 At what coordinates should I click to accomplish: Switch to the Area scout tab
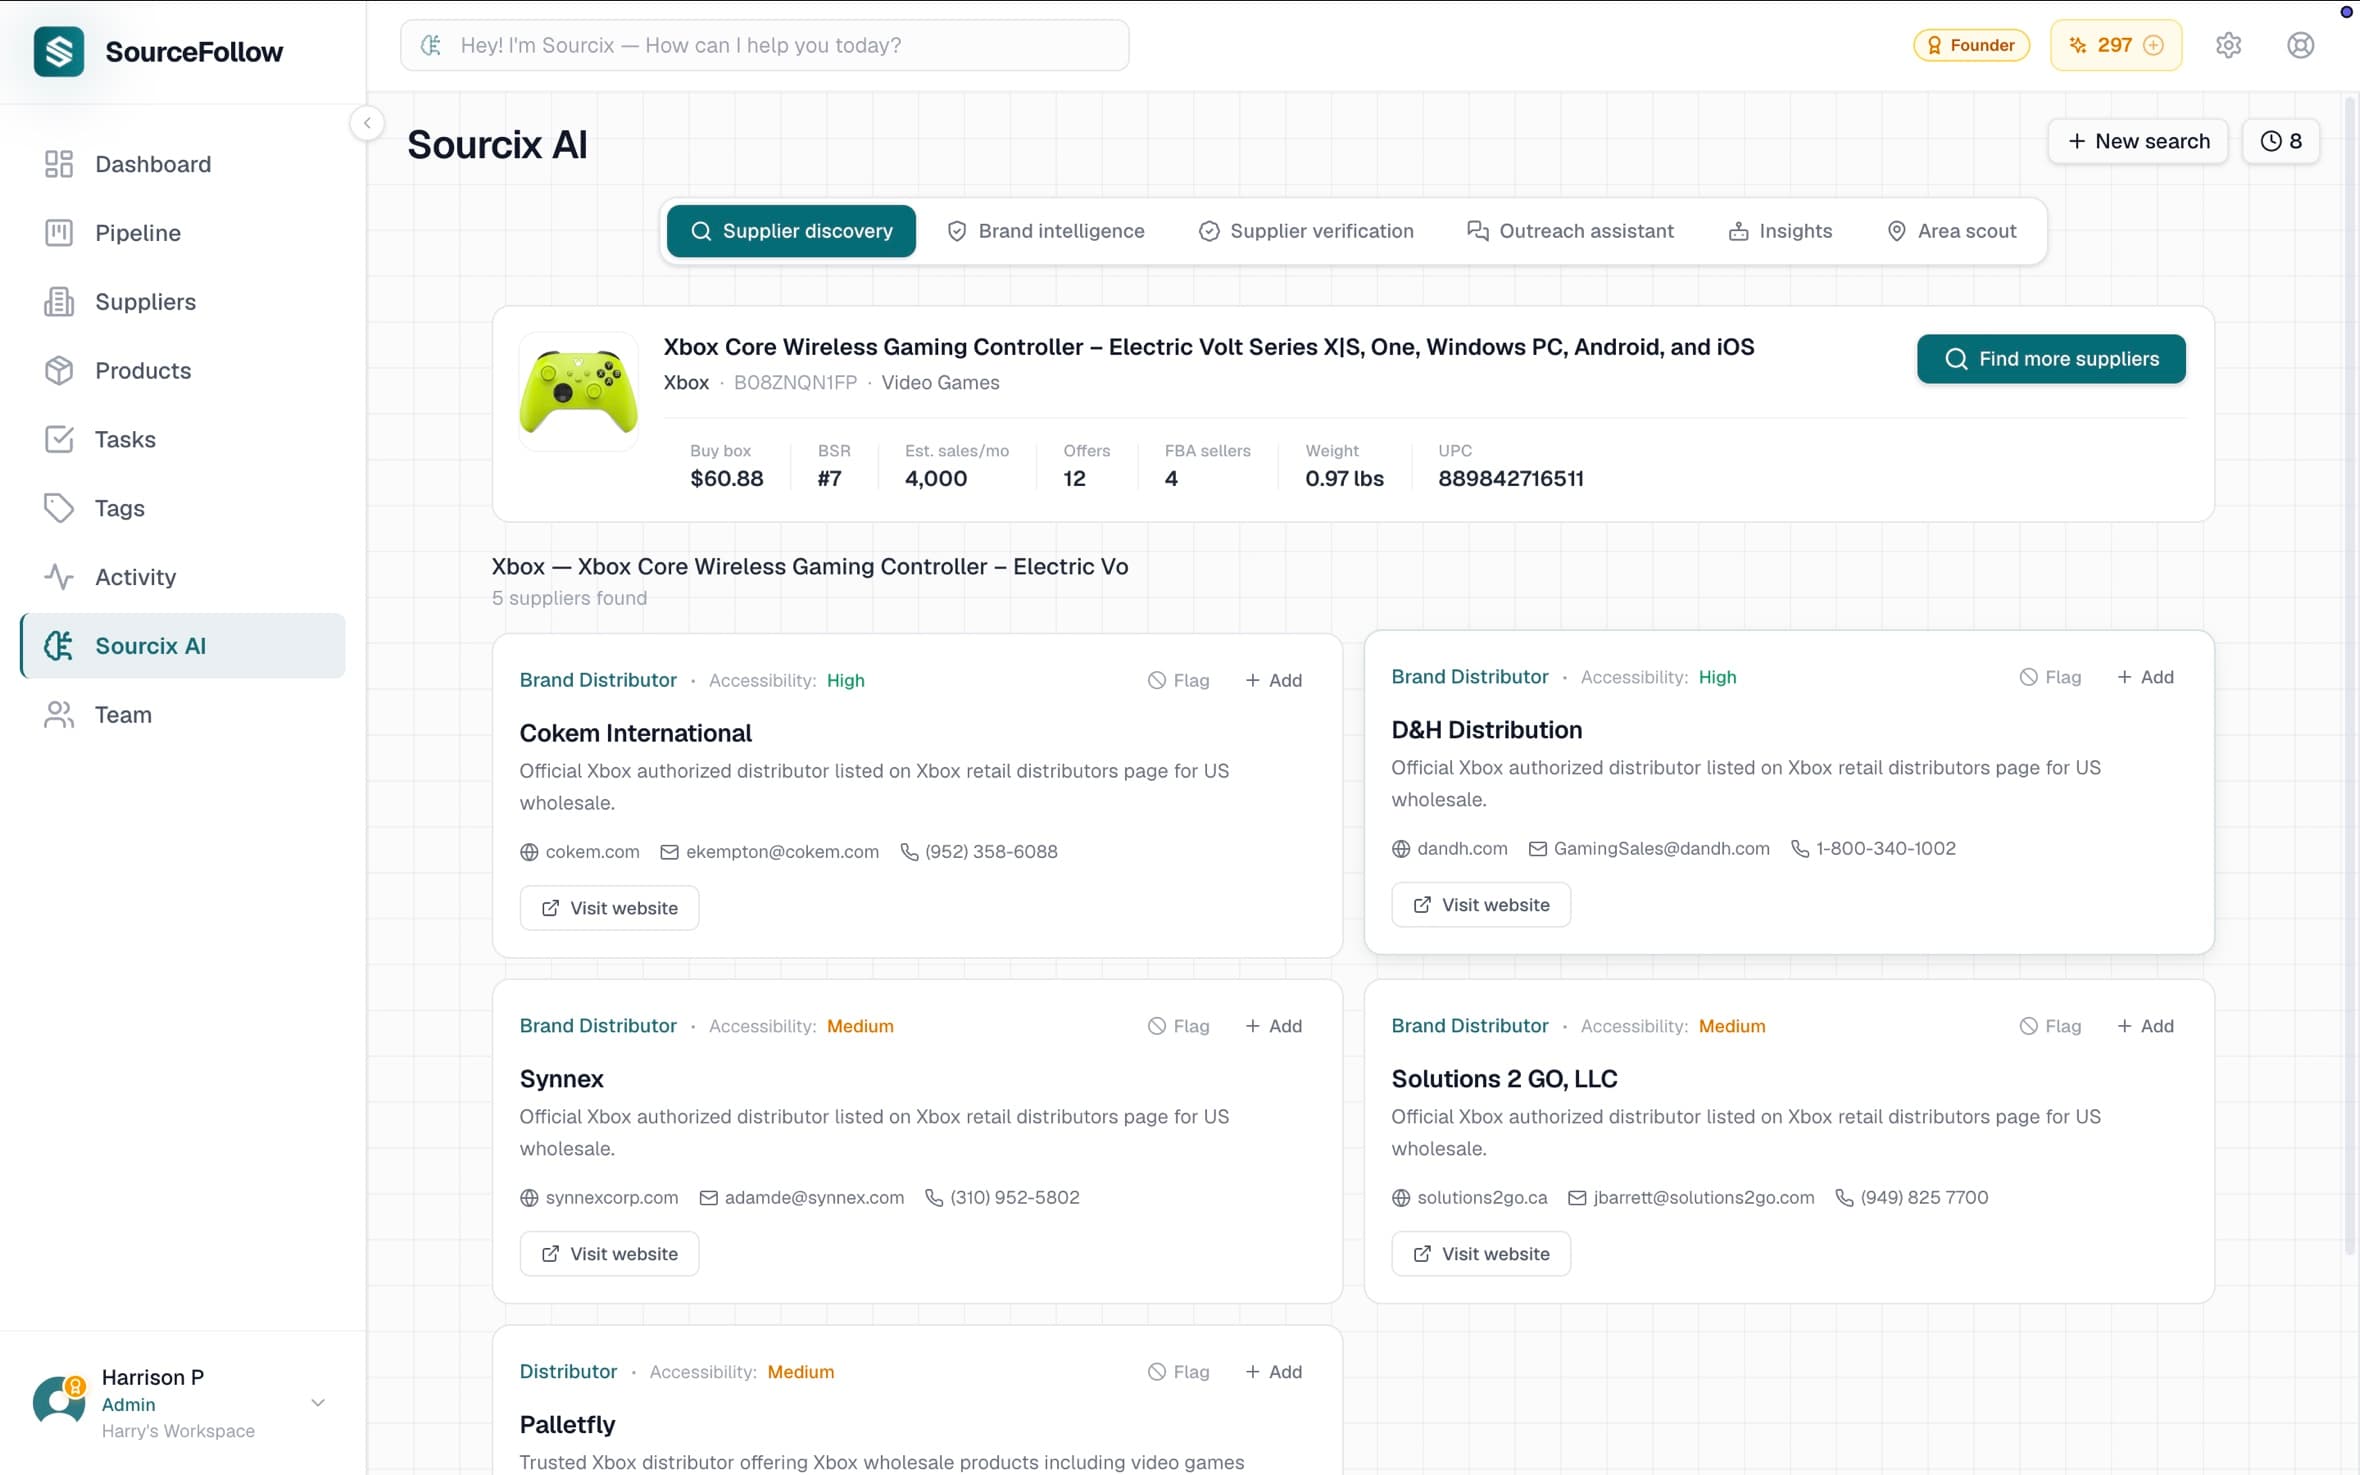pos(1951,230)
